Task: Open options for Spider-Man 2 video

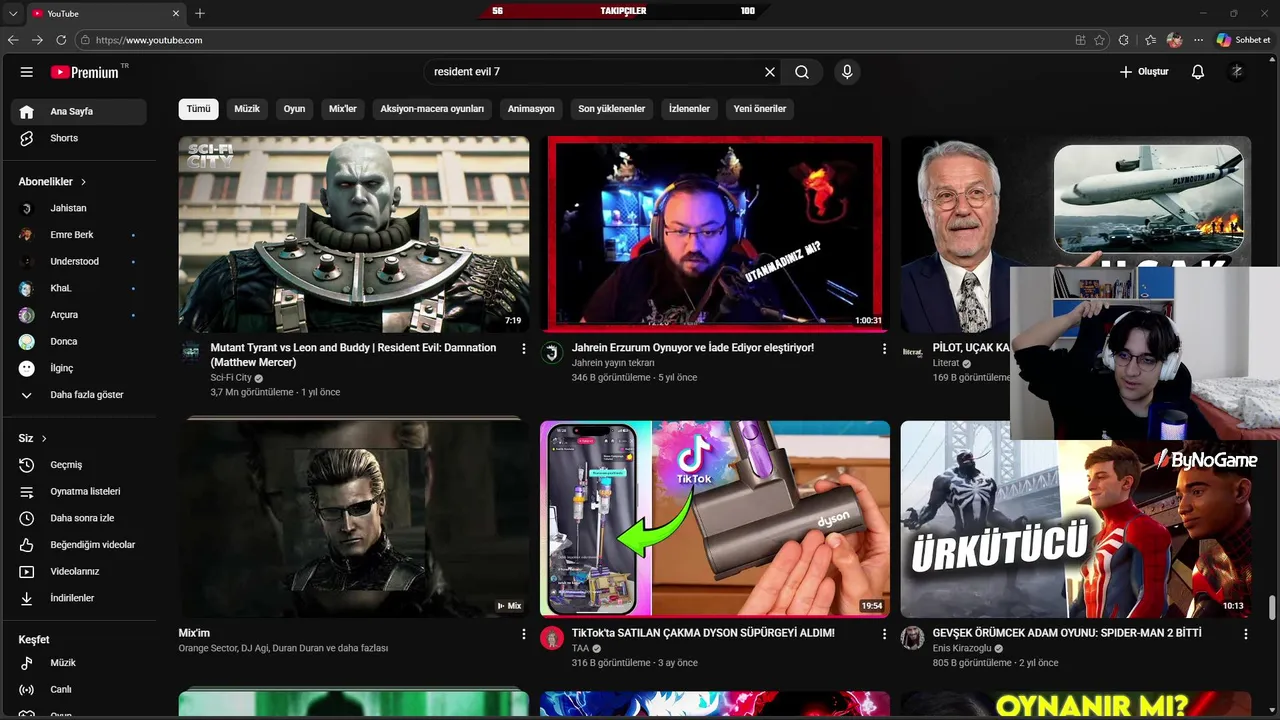Action: [x=1245, y=634]
